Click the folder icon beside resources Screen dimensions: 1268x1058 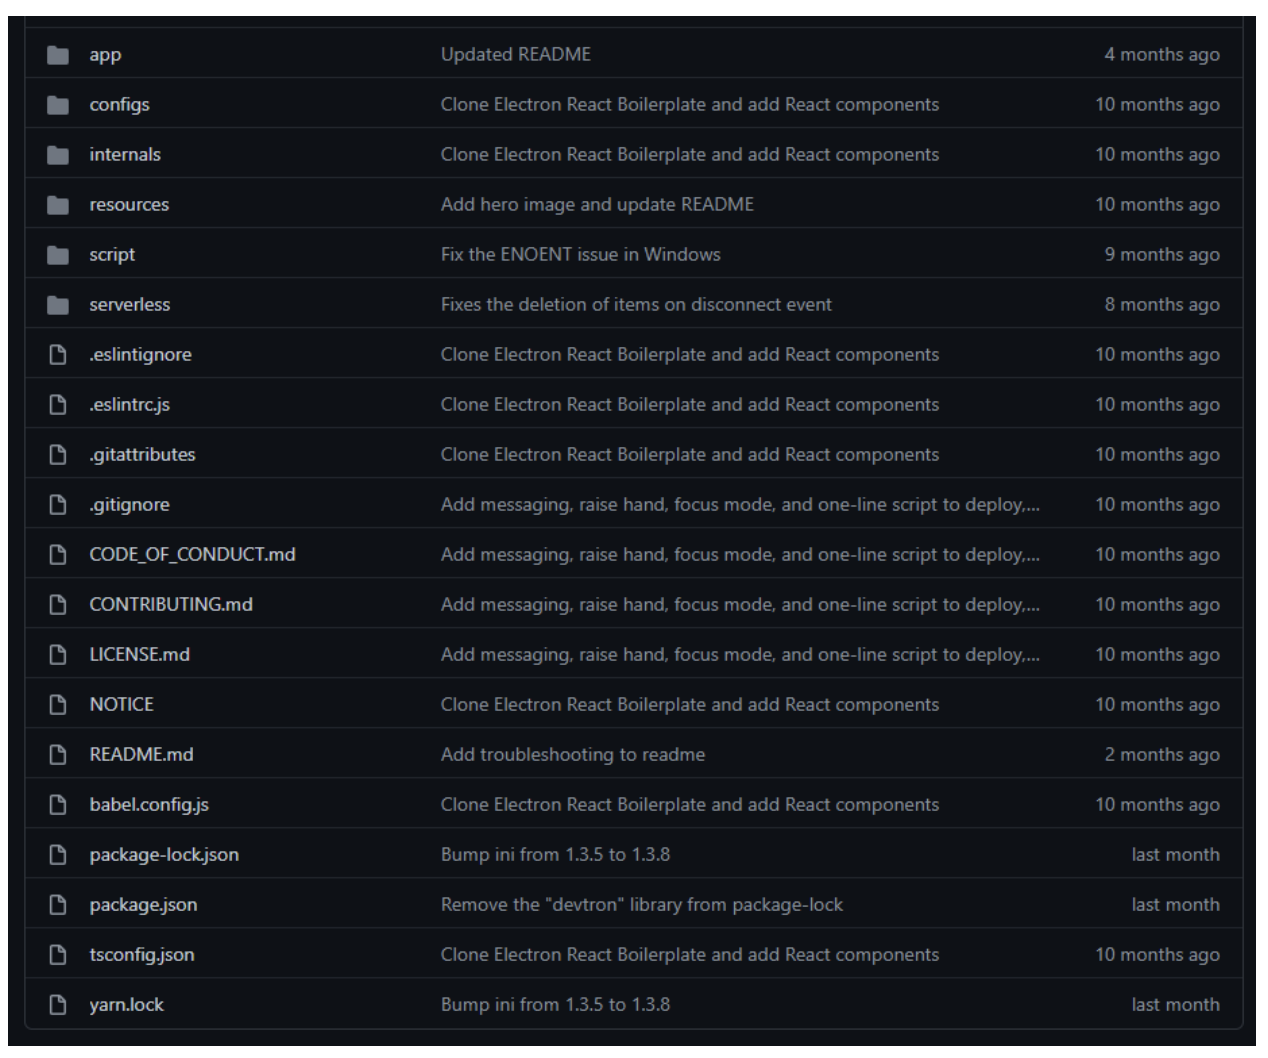(58, 205)
